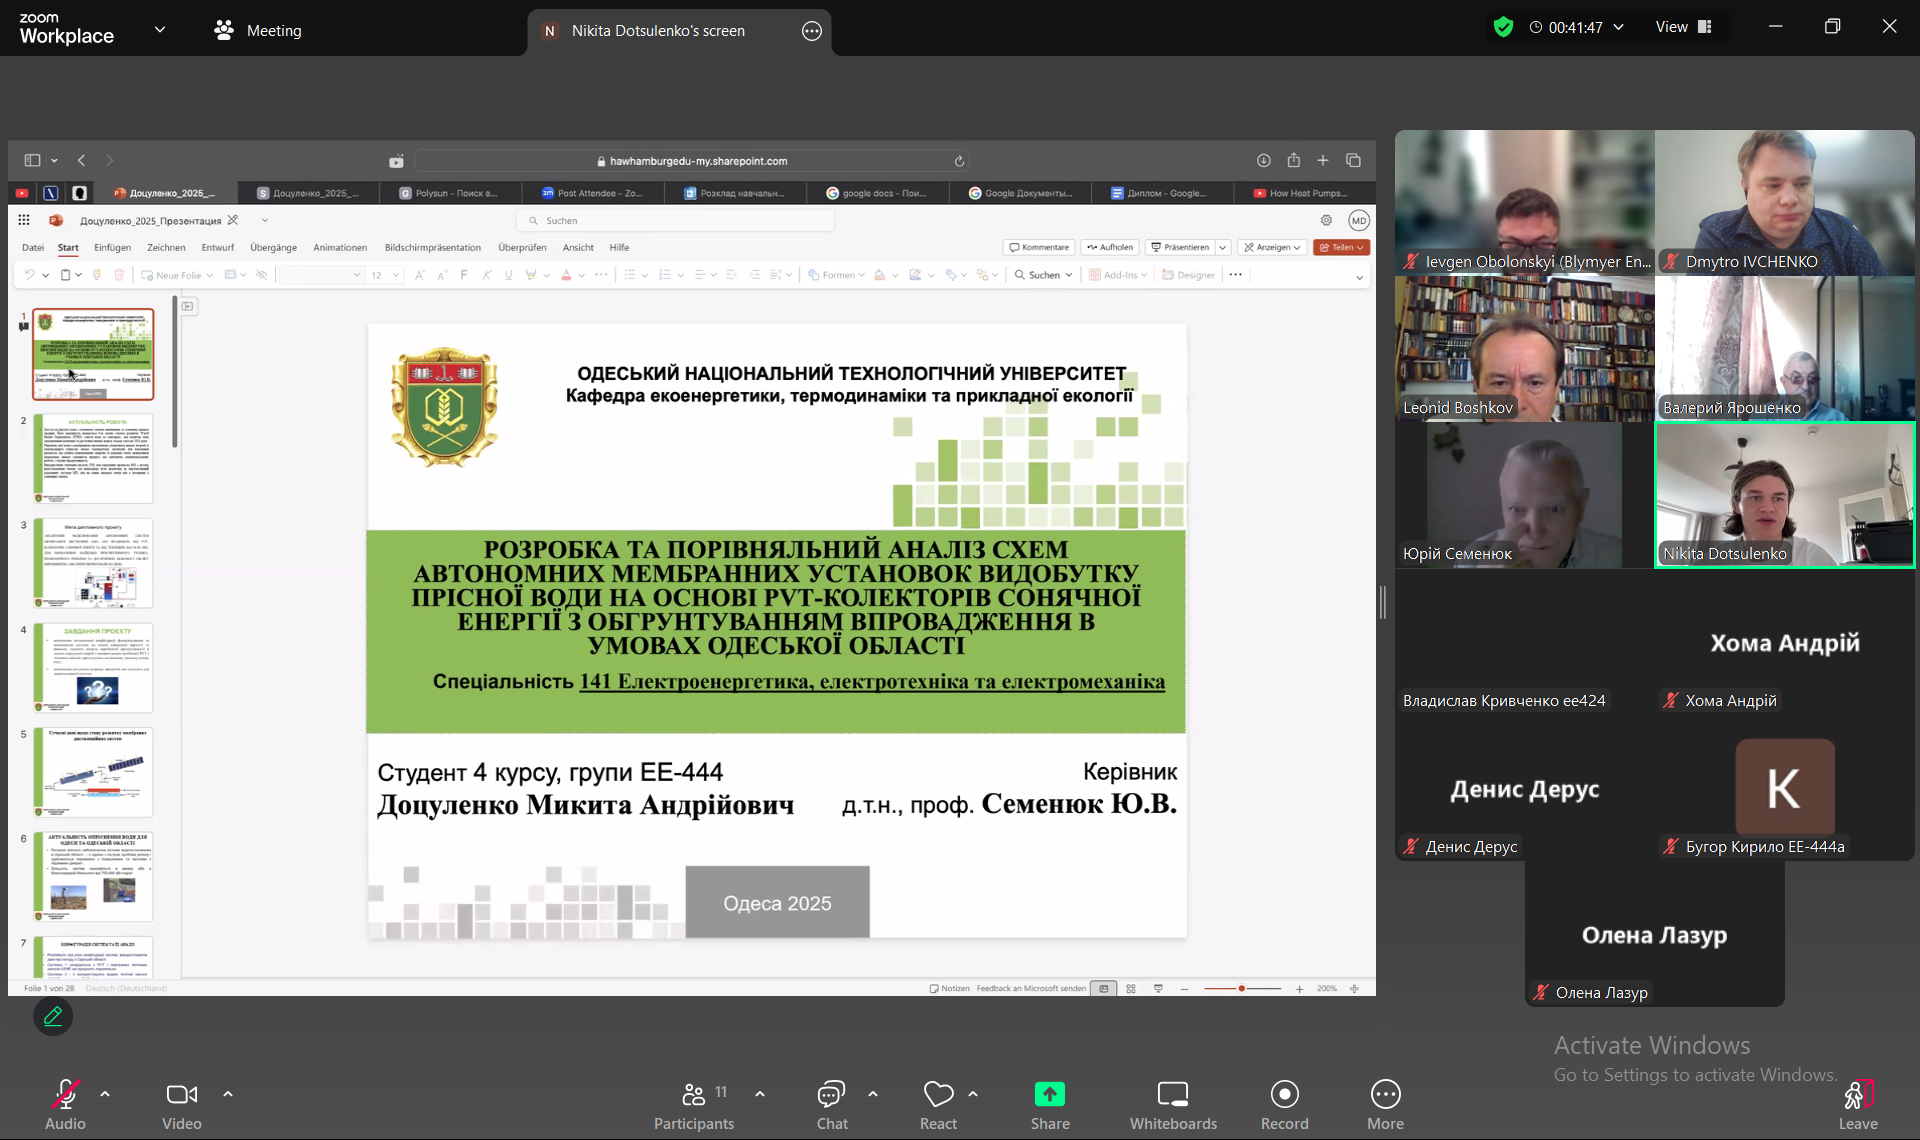
Task: Switch to the Zeichnen ribbon tab
Action: pyautogui.click(x=166, y=247)
